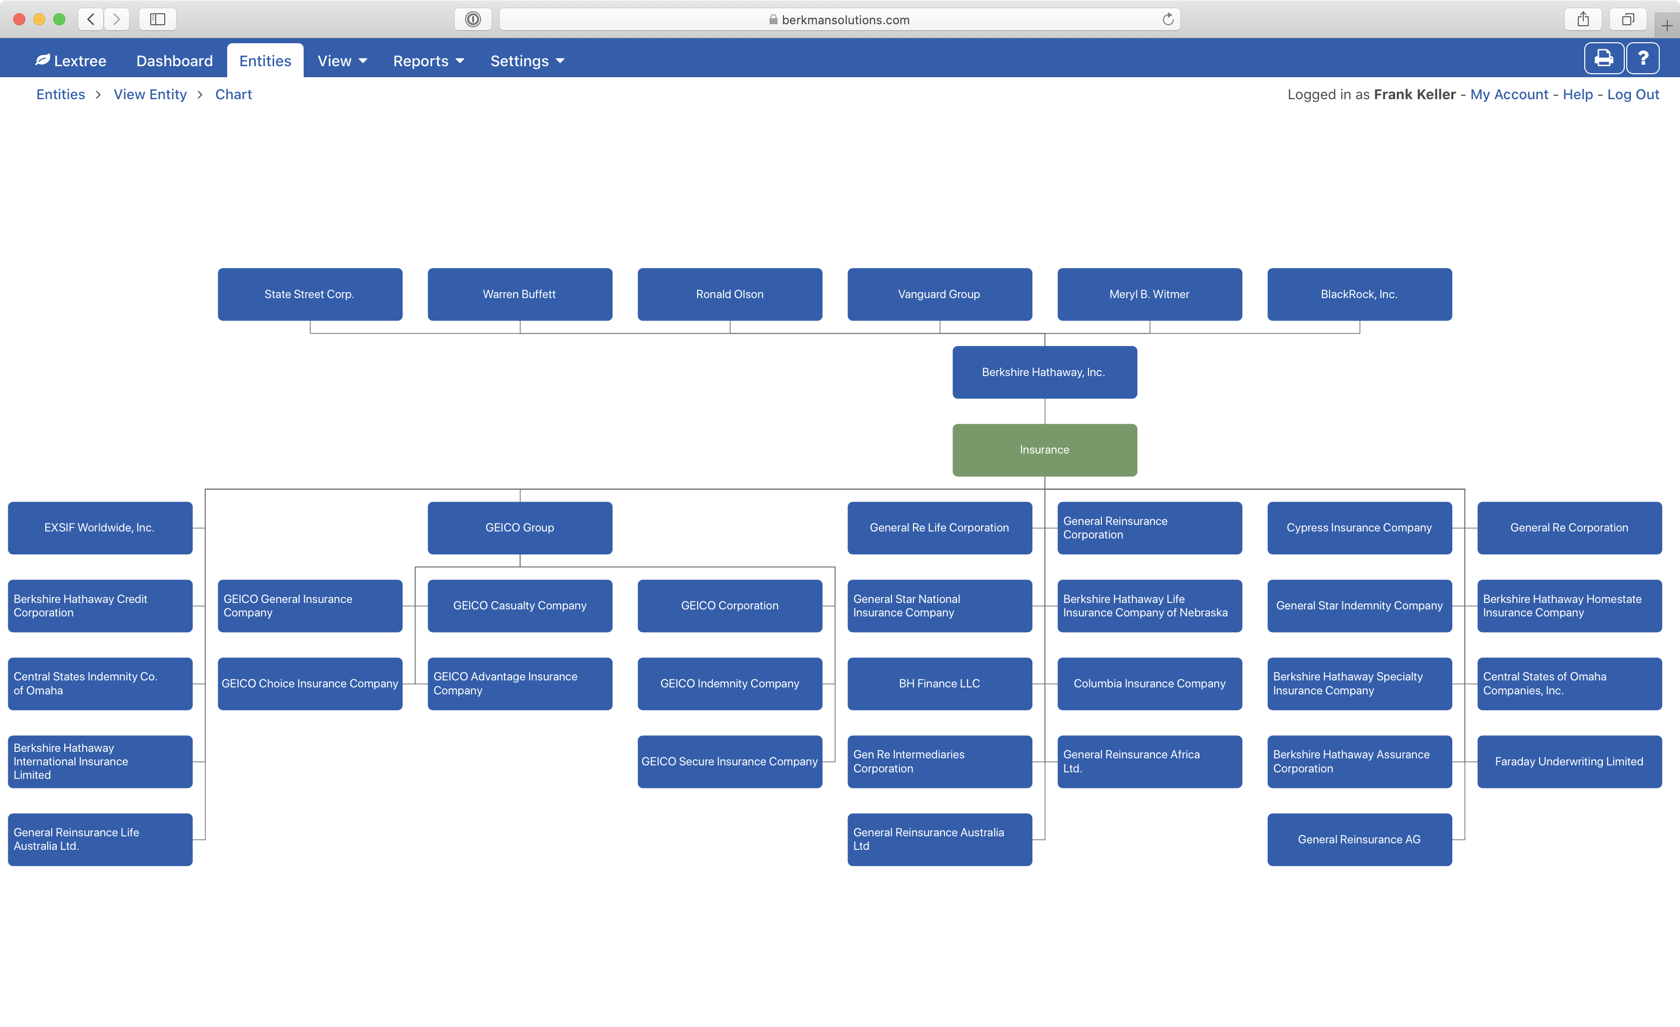Open Berkshire Hathaway Assurance Corporation node
Screen dimensions: 1680x1027
[x=1360, y=762]
